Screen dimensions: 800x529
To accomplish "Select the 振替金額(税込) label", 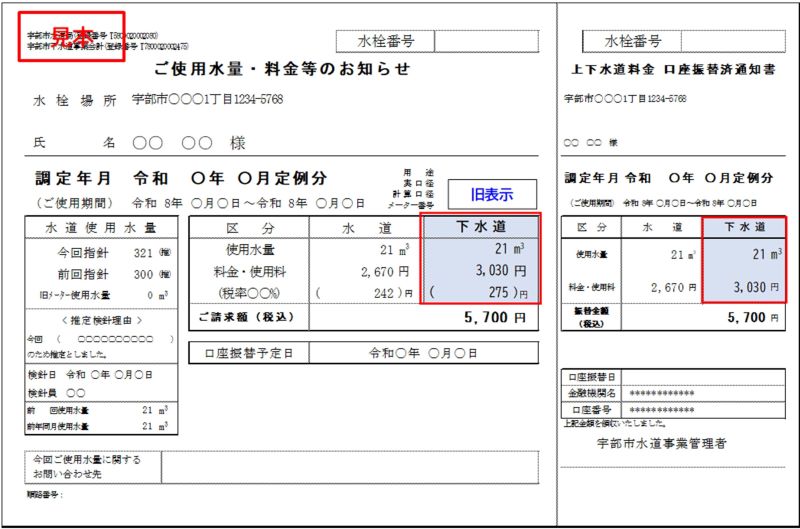I will click(x=591, y=317).
